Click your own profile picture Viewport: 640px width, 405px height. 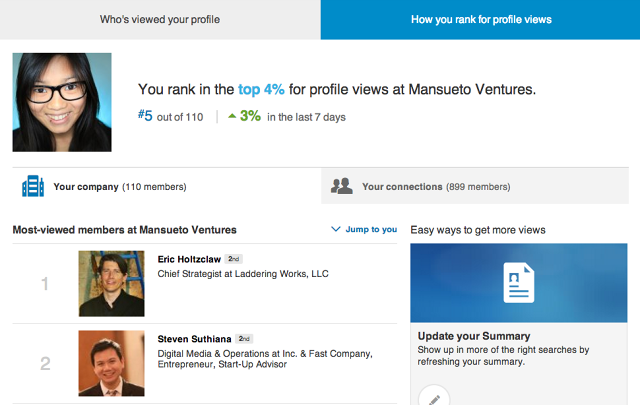[62, 102]
